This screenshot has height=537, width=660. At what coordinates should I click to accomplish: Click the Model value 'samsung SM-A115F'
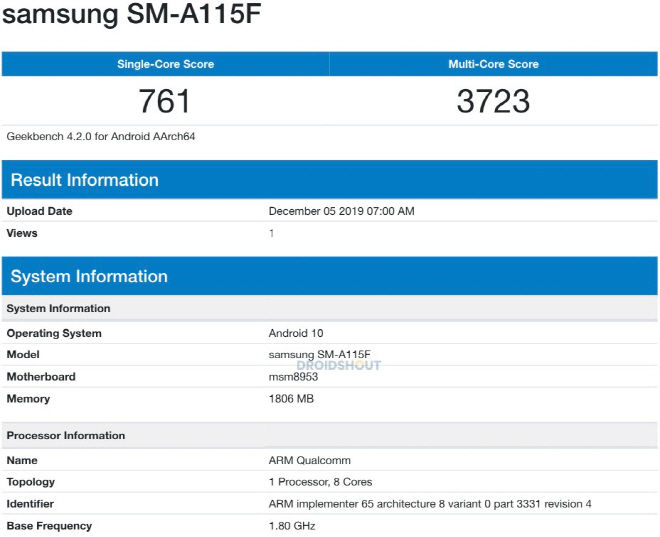319,354
